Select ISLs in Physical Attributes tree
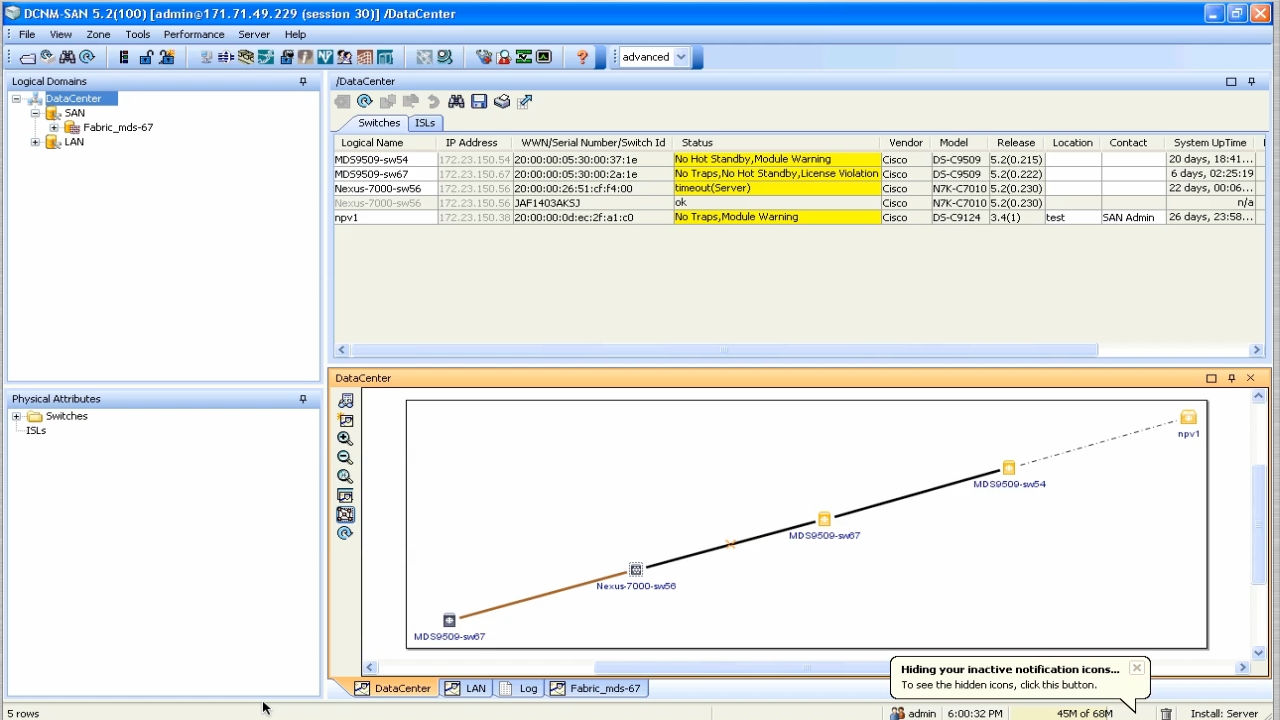 (x=36, y=431)
